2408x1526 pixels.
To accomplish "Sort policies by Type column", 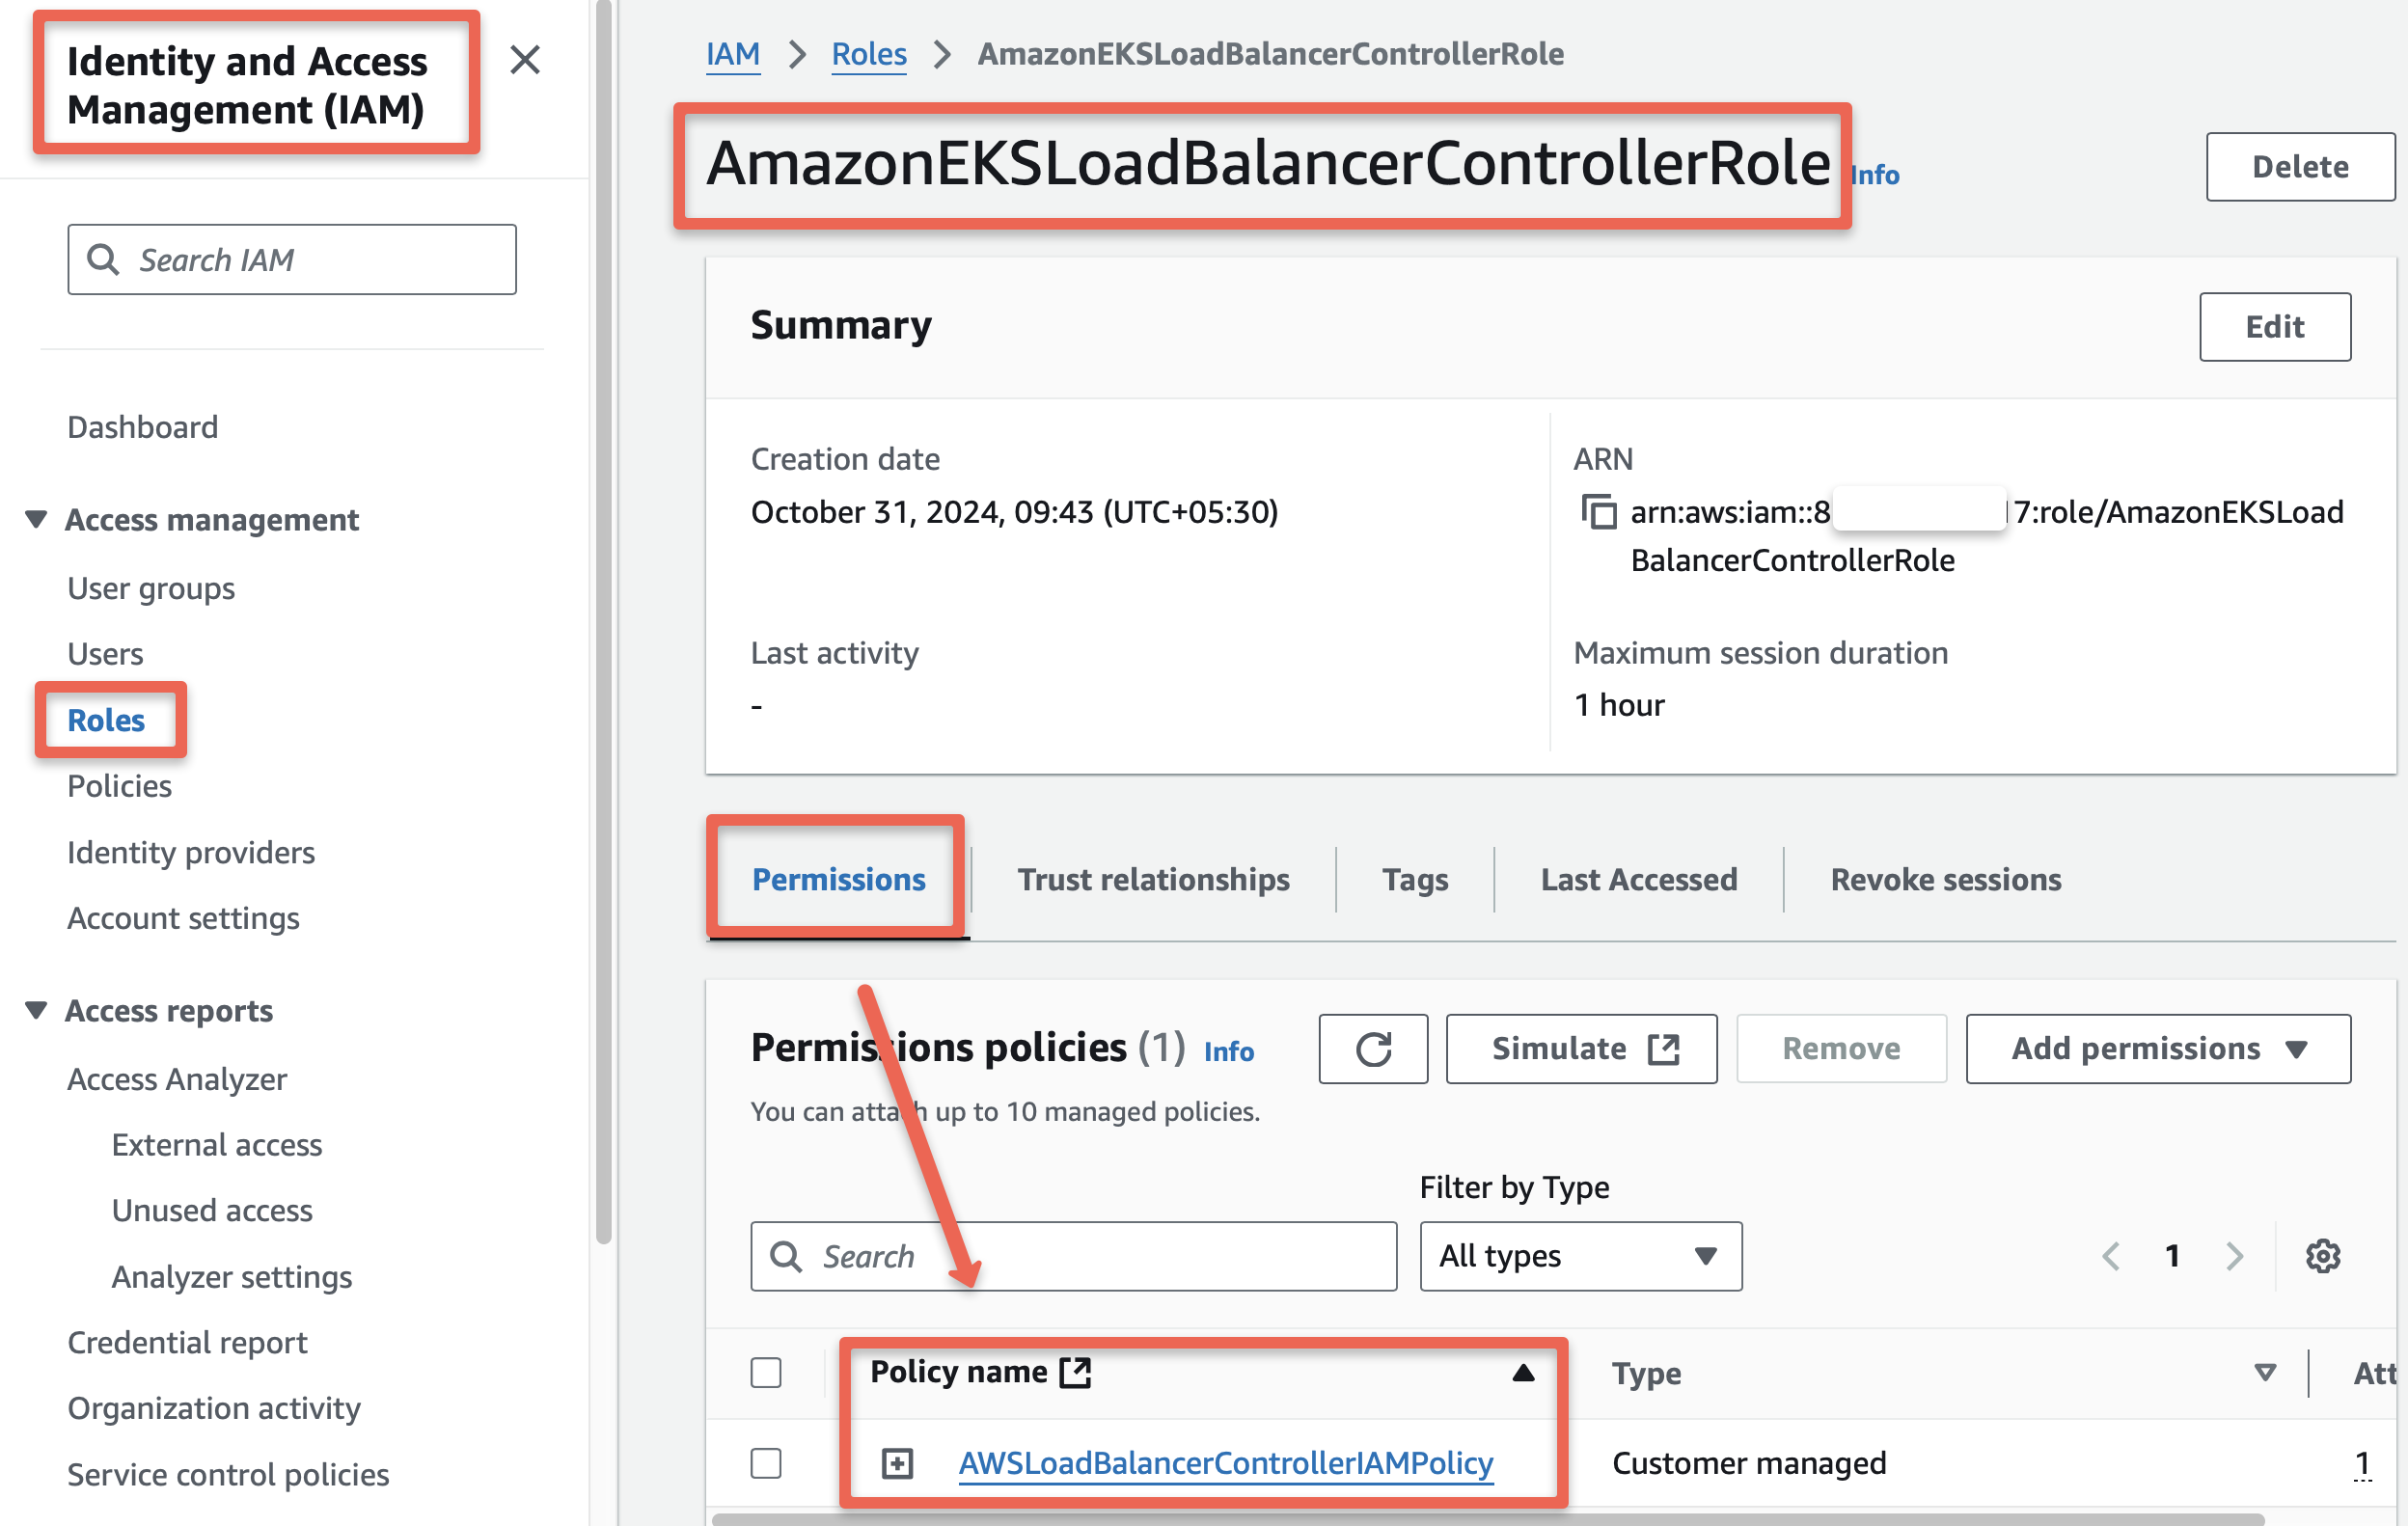I will 1645,1373.
